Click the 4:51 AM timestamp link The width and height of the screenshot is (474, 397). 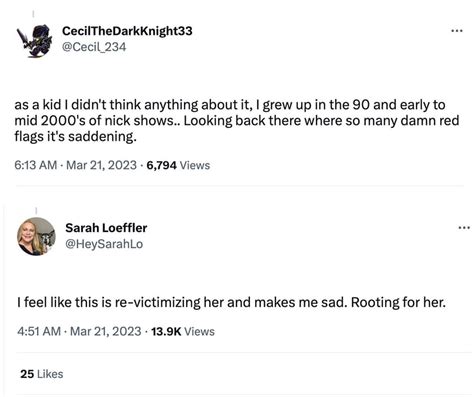click(x=39, y=331)
